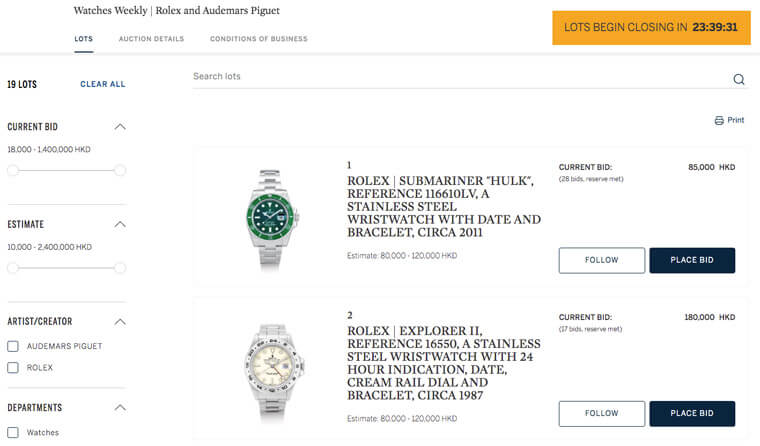760x446 pixels.
Task: Enable the Watches department checkbox
Action: [x=13, y=432]
